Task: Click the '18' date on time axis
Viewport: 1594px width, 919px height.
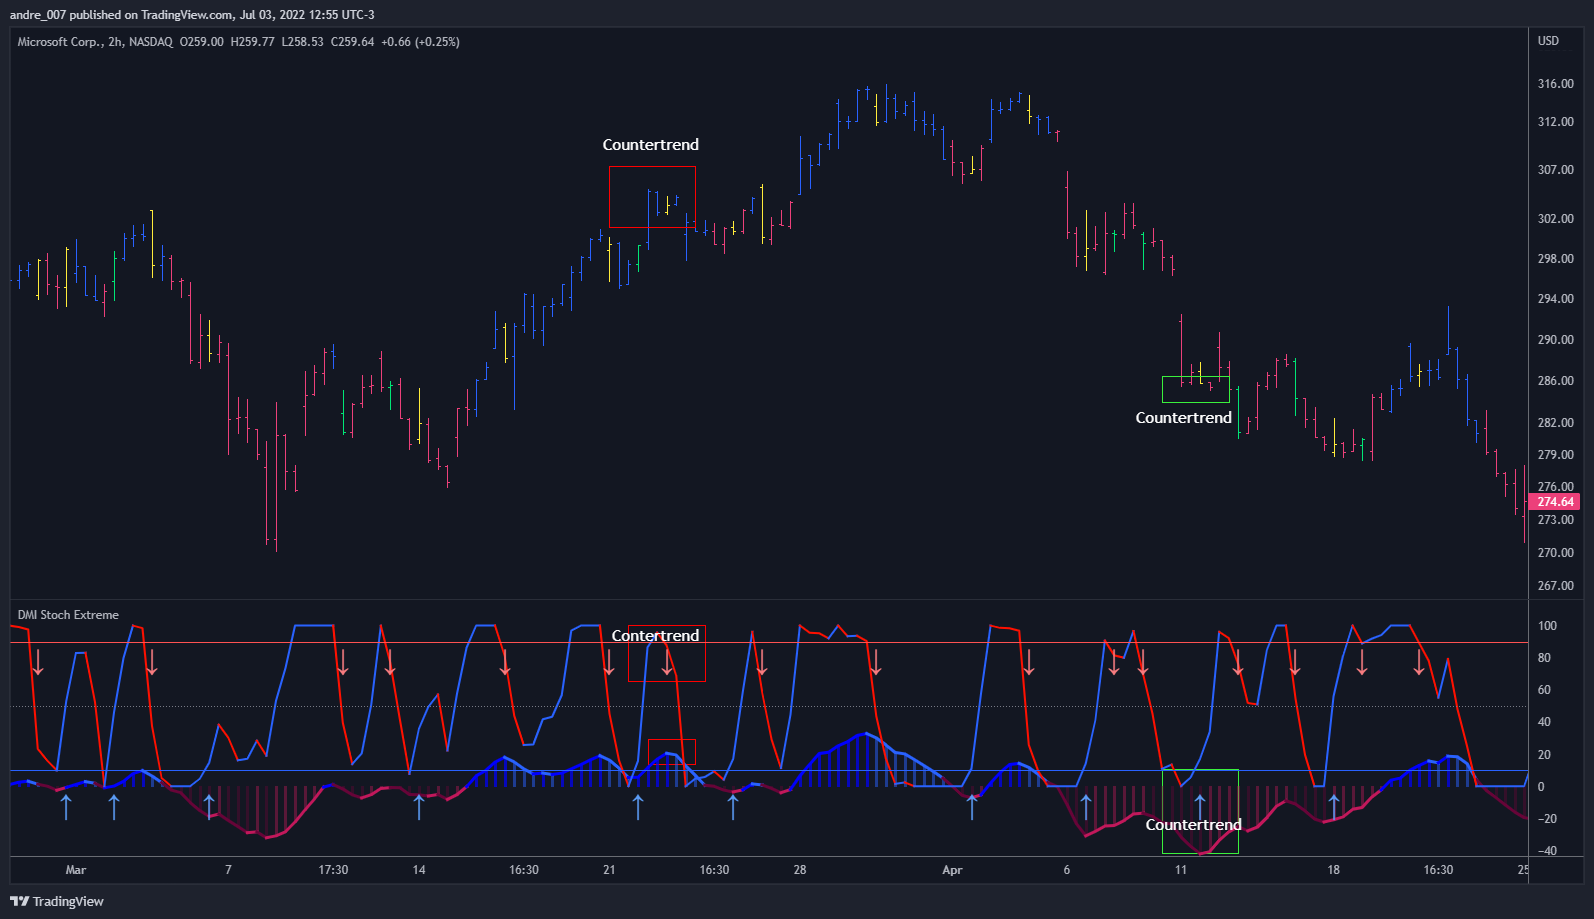Action: [x=1333, y=870]
